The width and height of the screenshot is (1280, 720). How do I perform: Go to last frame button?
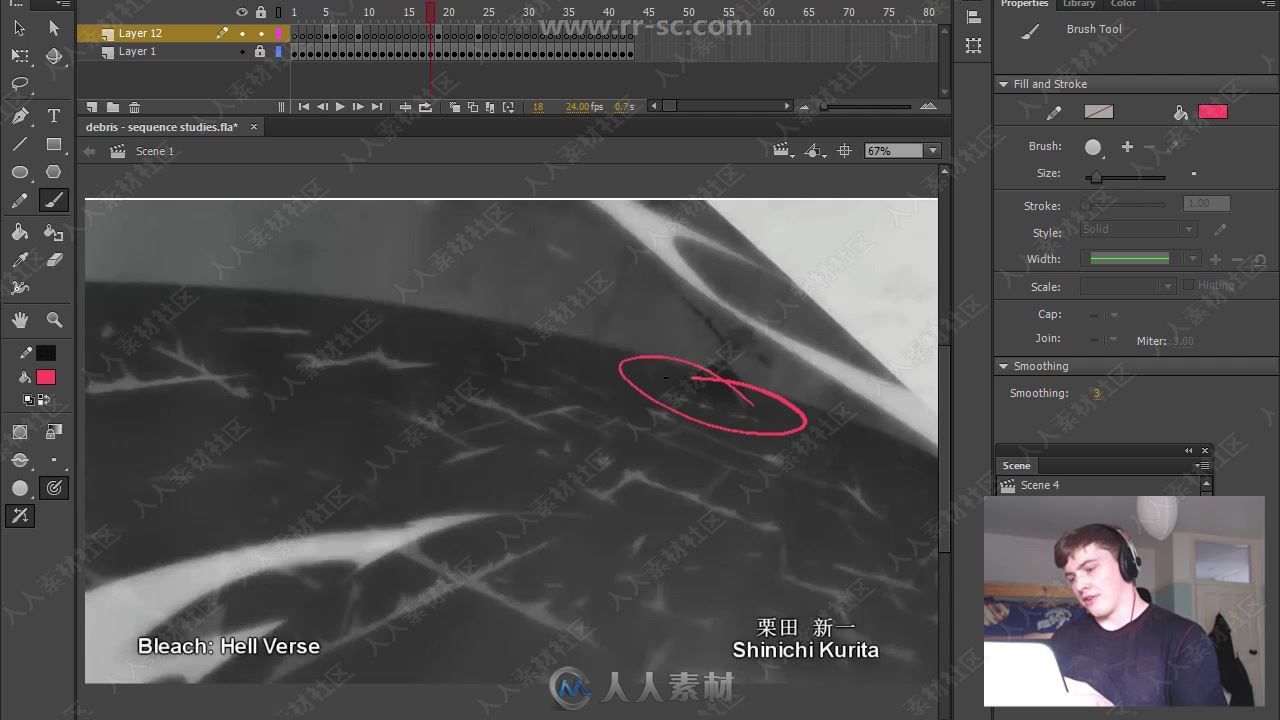coord(377,107)
